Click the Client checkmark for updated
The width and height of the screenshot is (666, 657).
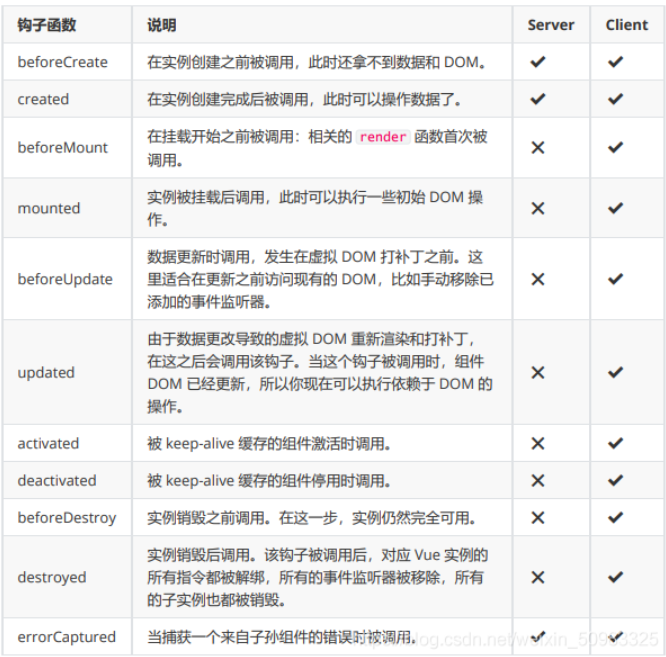pos(615,372)
